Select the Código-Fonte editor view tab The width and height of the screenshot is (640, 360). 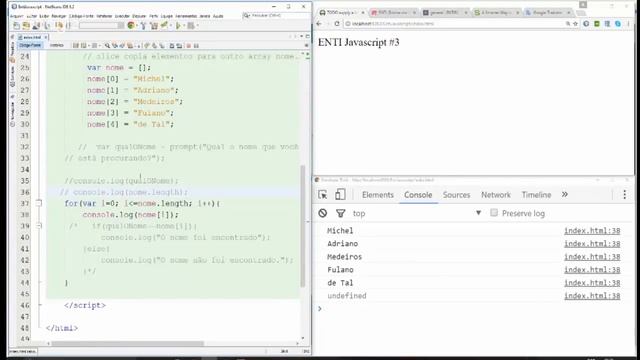tap(31, 45)
